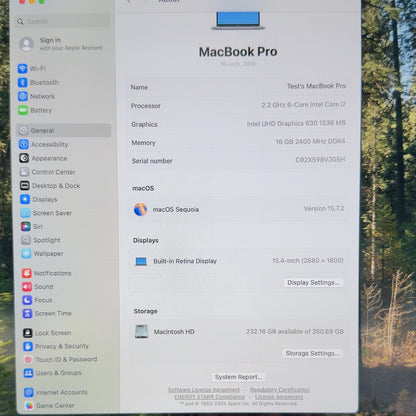Open Battery settings icon

(x=23, y=110)
